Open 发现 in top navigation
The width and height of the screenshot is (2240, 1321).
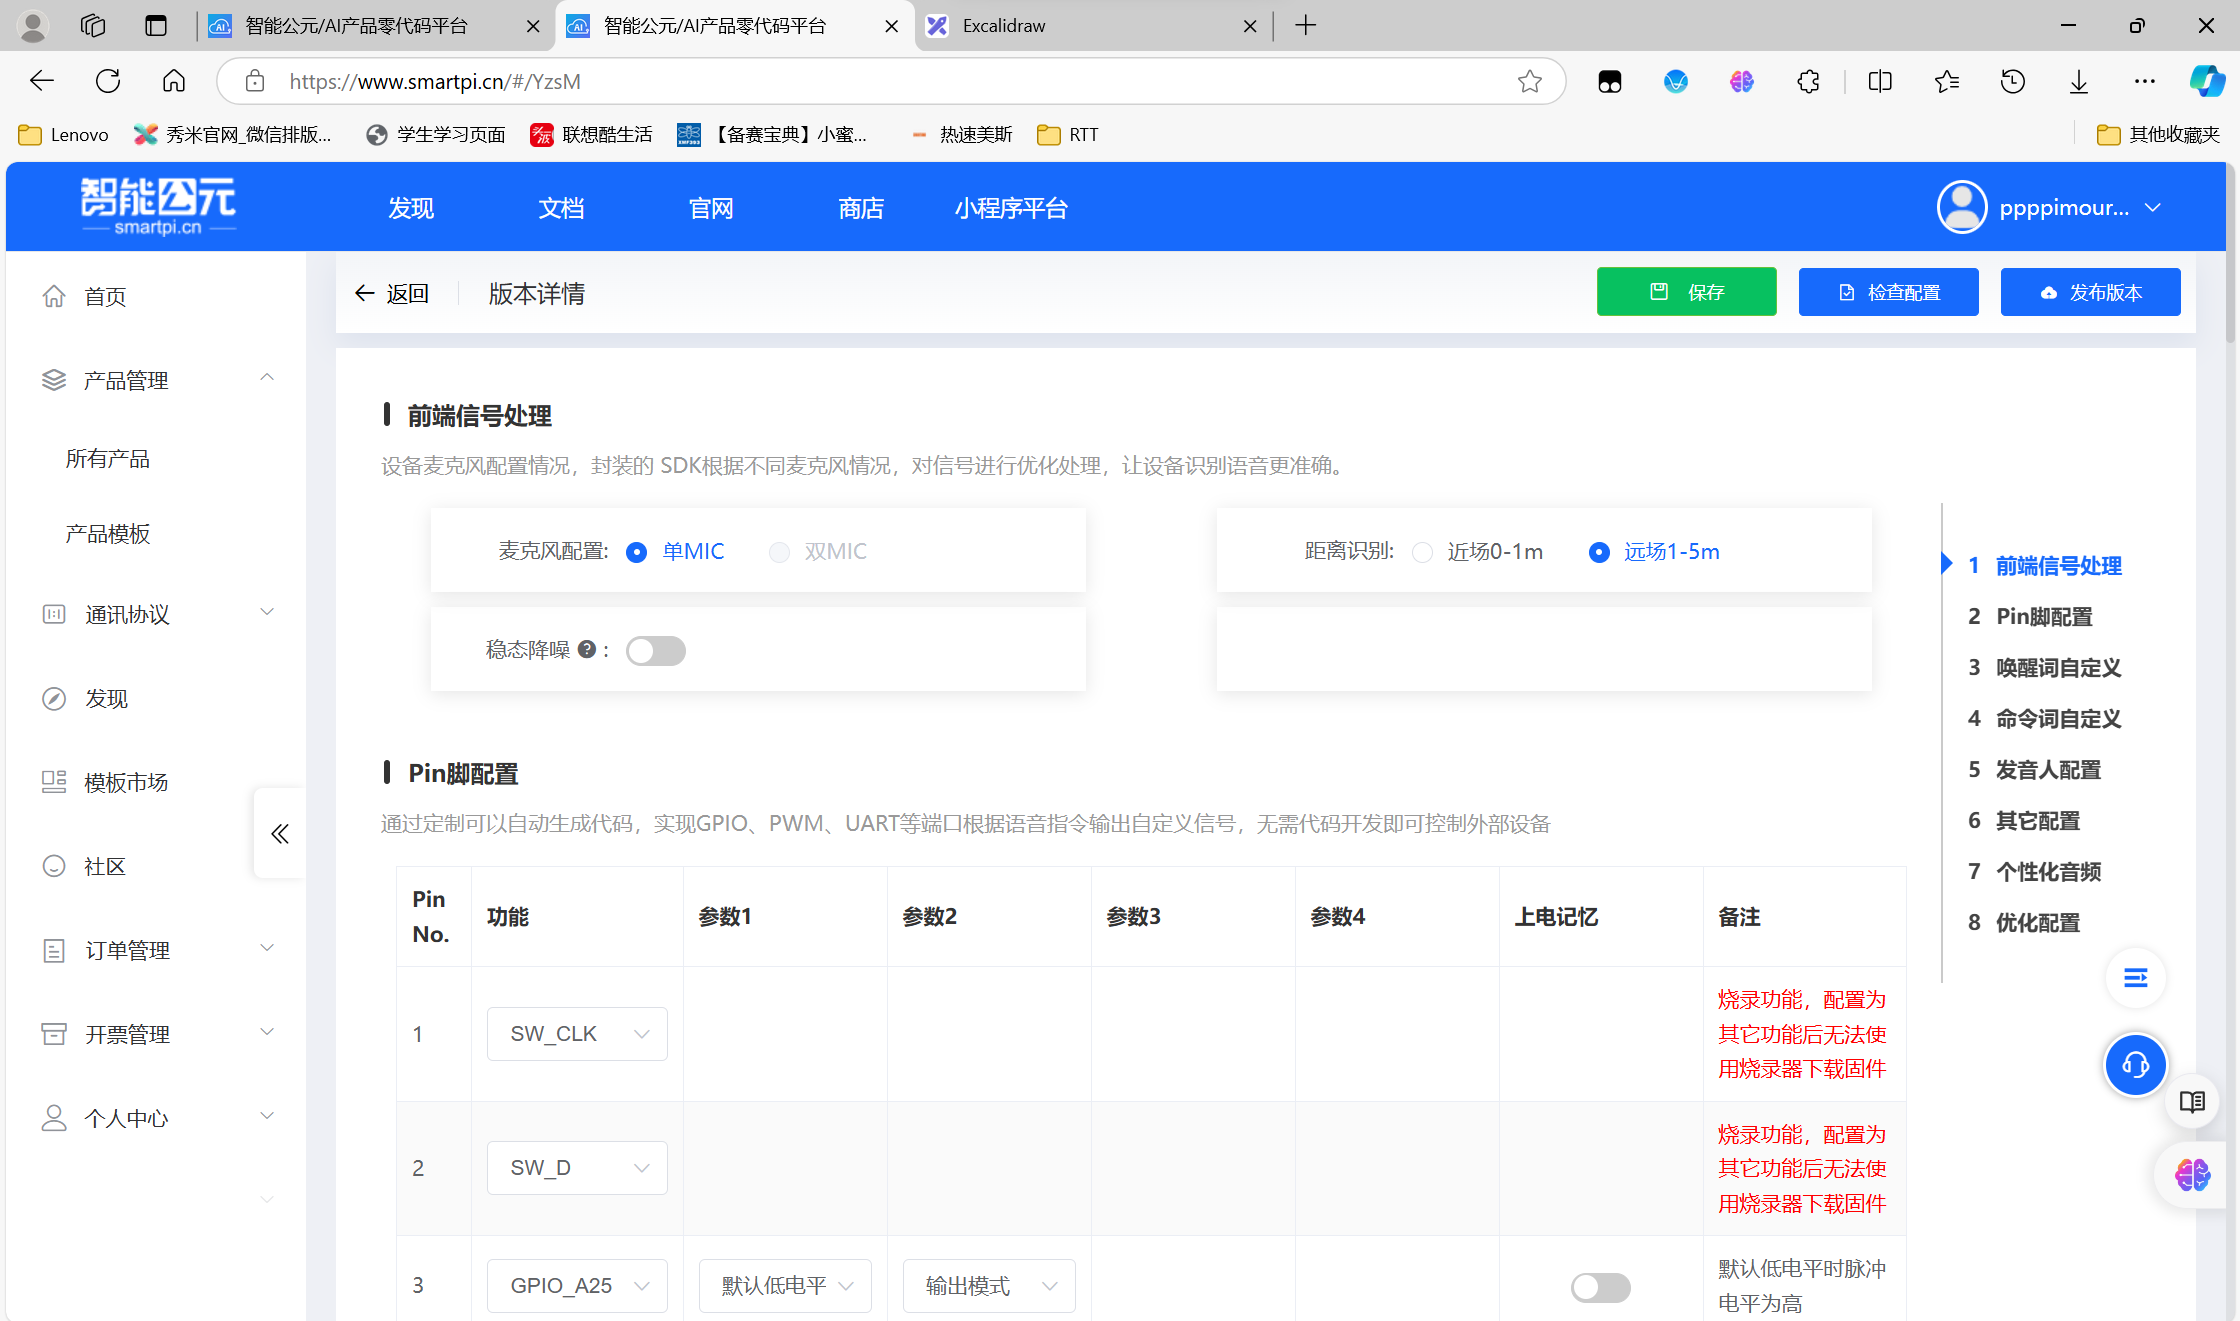tap(411, 208)
